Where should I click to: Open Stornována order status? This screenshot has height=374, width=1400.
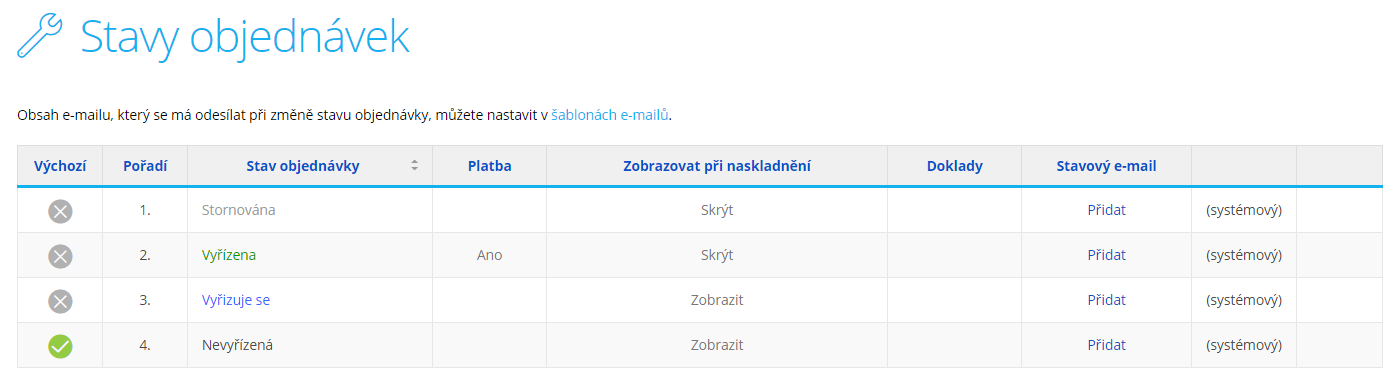tap(238, 210)
